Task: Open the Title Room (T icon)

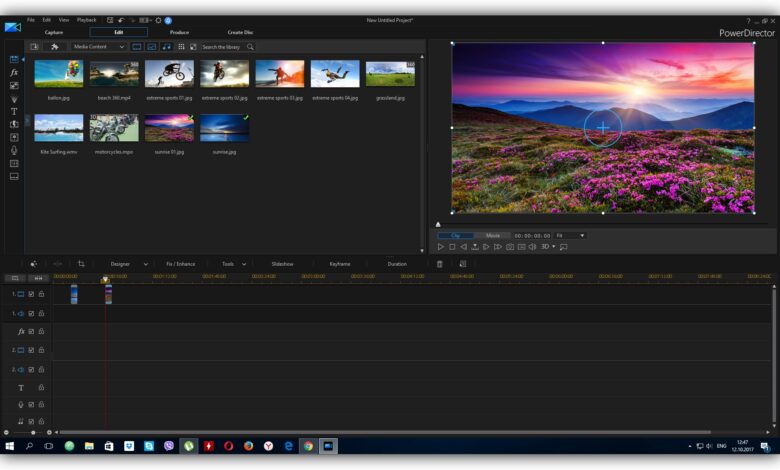Action: [14, 112]
